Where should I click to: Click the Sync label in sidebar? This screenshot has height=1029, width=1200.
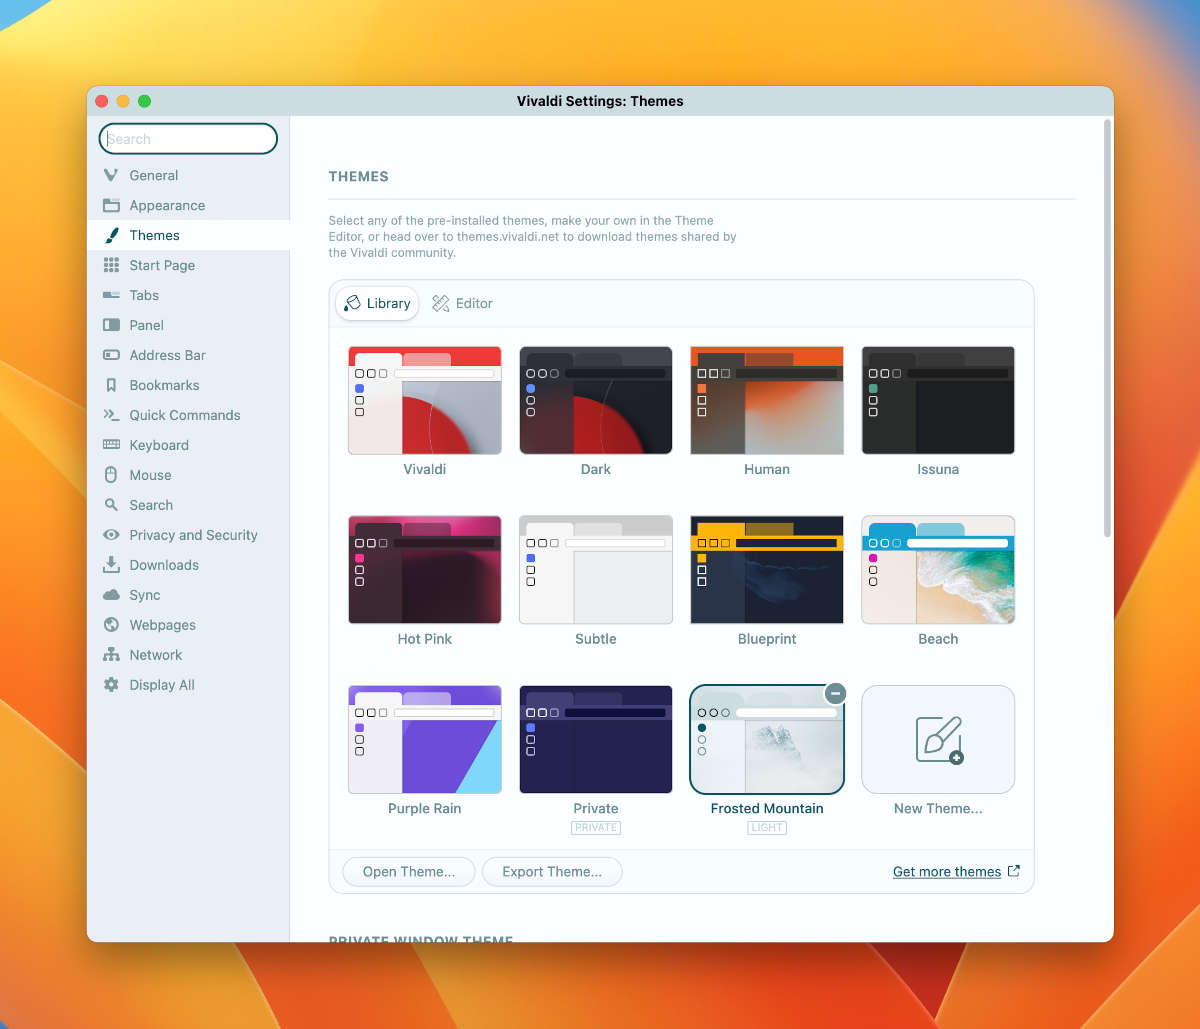(145, 595)
